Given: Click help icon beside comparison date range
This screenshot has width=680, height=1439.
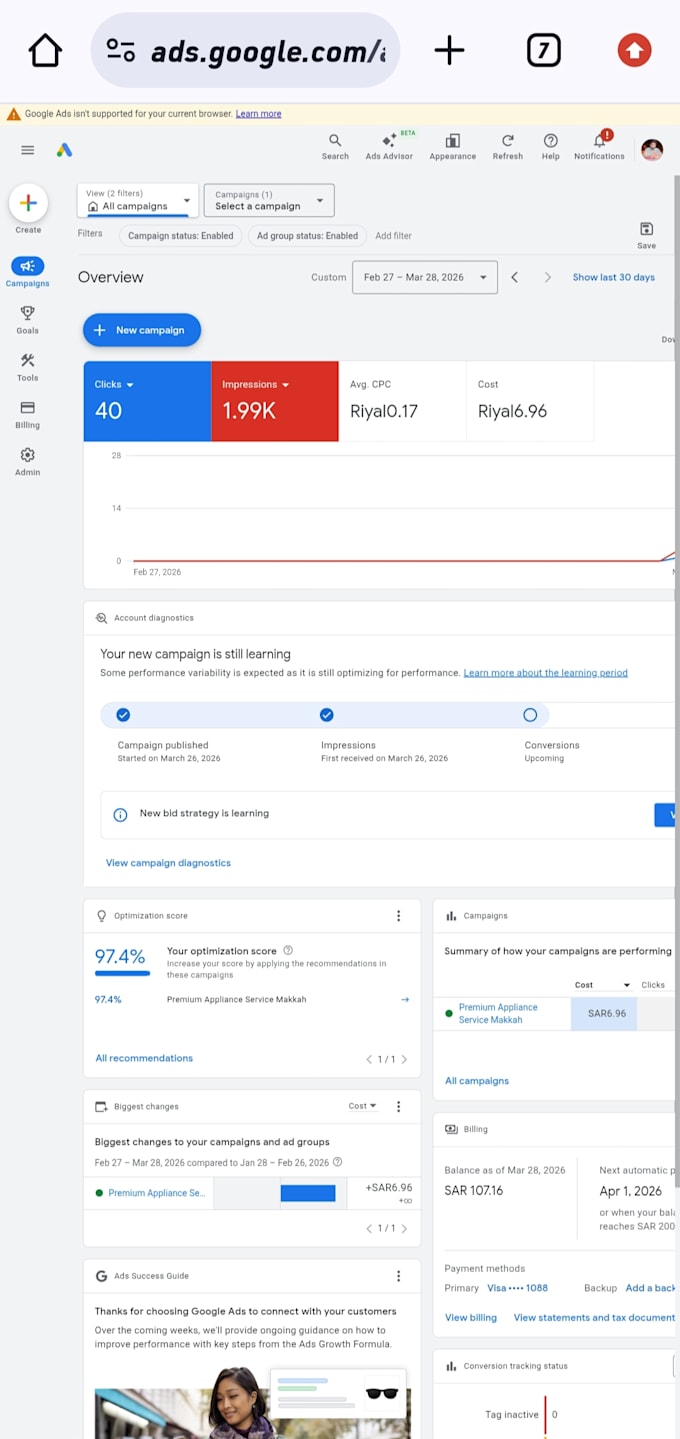Looking at the screenshot, I should point(337,1162).
